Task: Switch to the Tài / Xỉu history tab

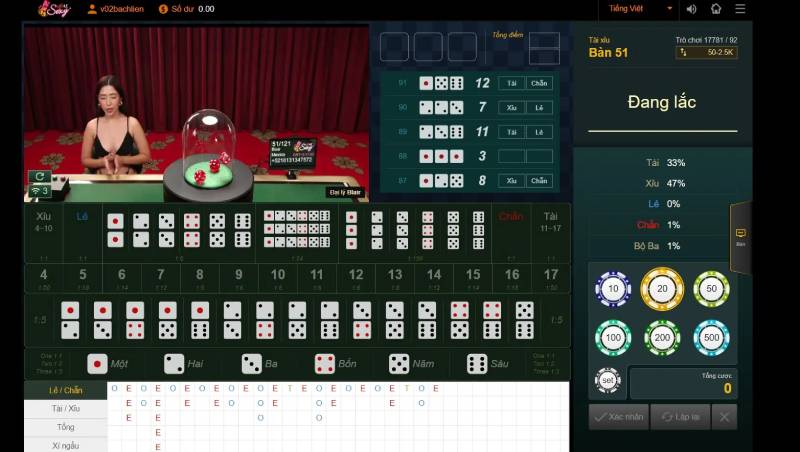Action: 66,408
